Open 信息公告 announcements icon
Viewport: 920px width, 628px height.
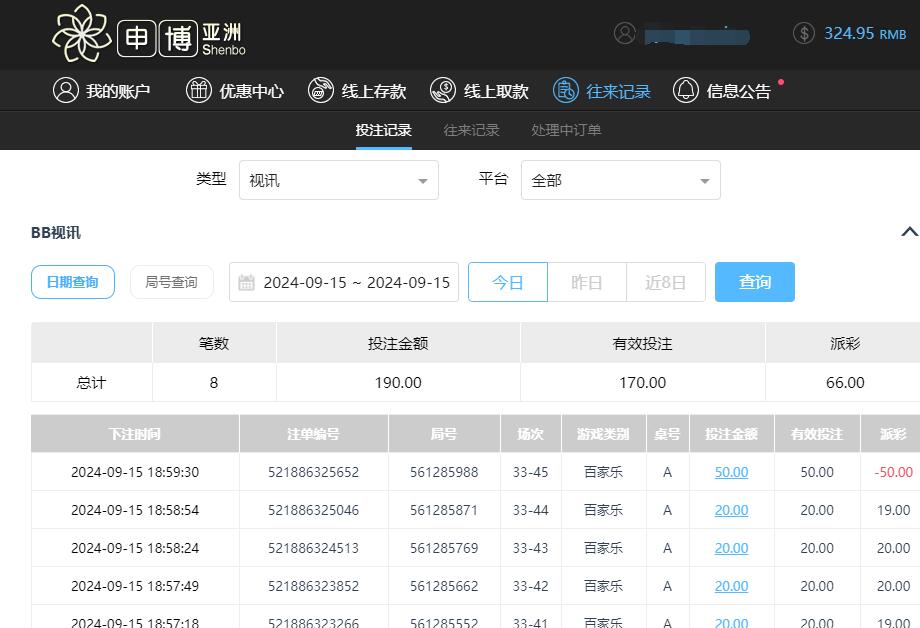(x=686, y=91)
